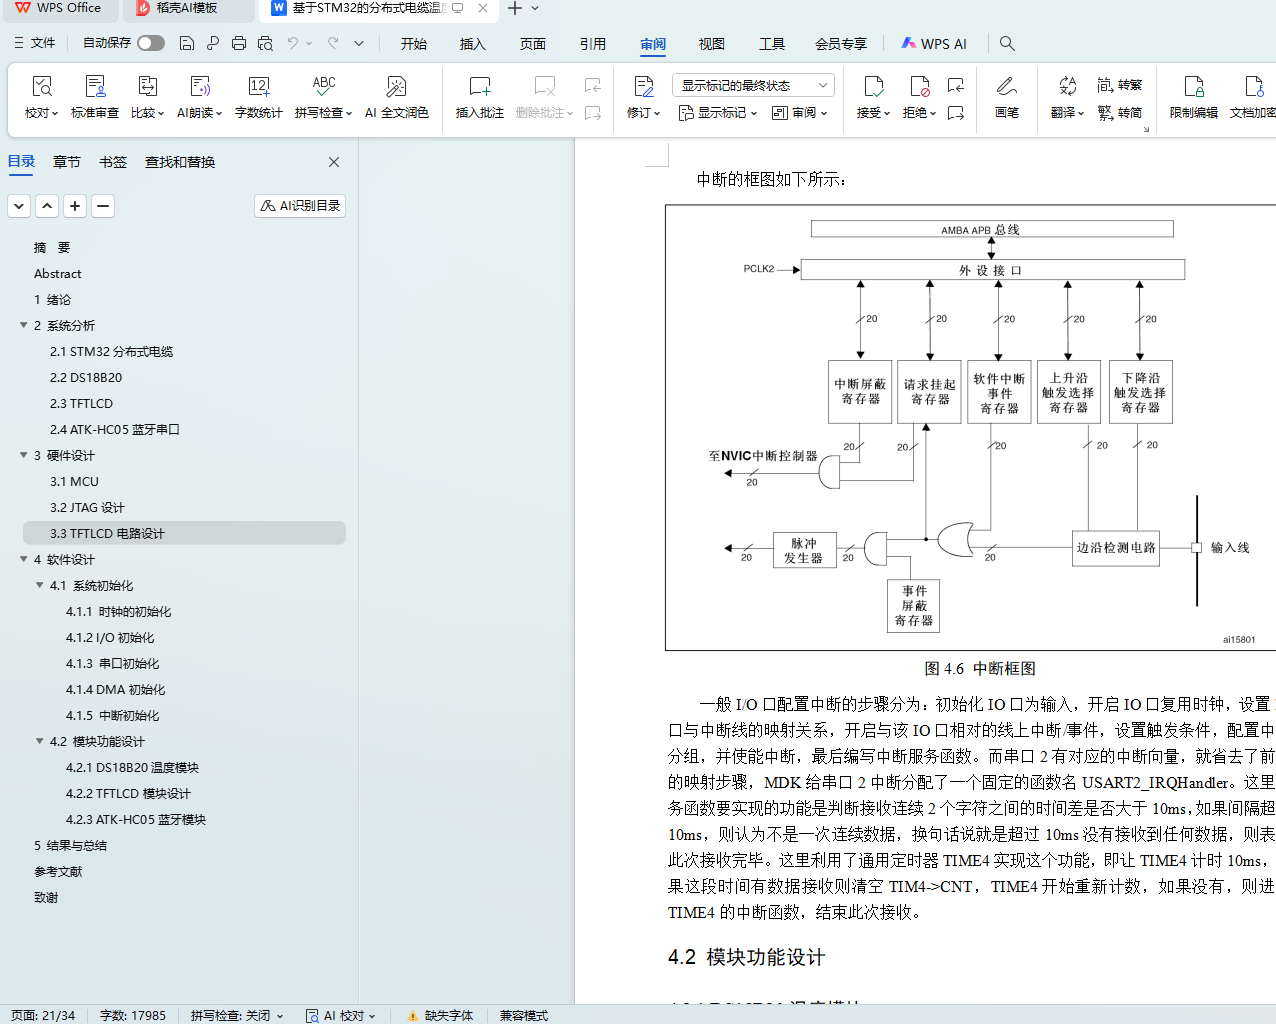Click the print icon in quick toolbar
The height and width of the screenshot is (1024, 1276).
[x=239, y=43]
